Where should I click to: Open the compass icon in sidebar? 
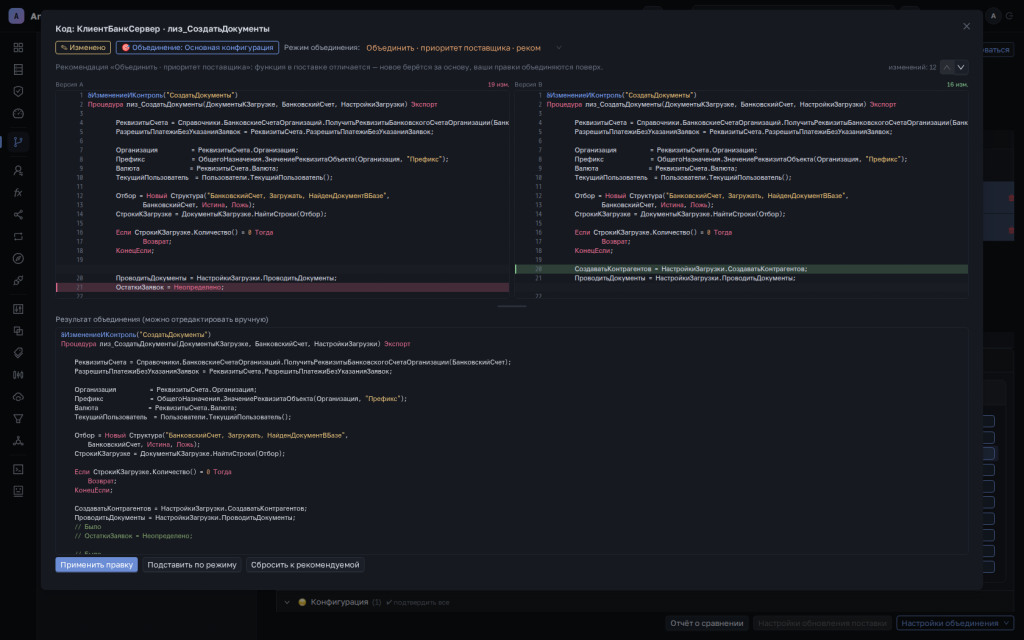click(18, 259)
